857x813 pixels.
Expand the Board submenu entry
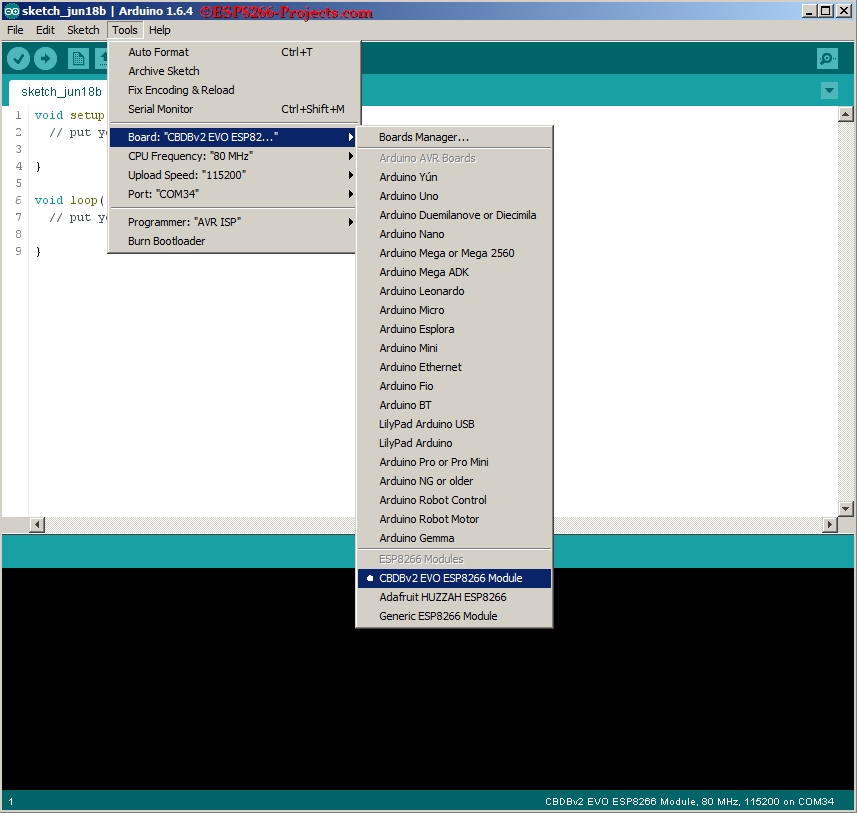click(x=234, y=137)
